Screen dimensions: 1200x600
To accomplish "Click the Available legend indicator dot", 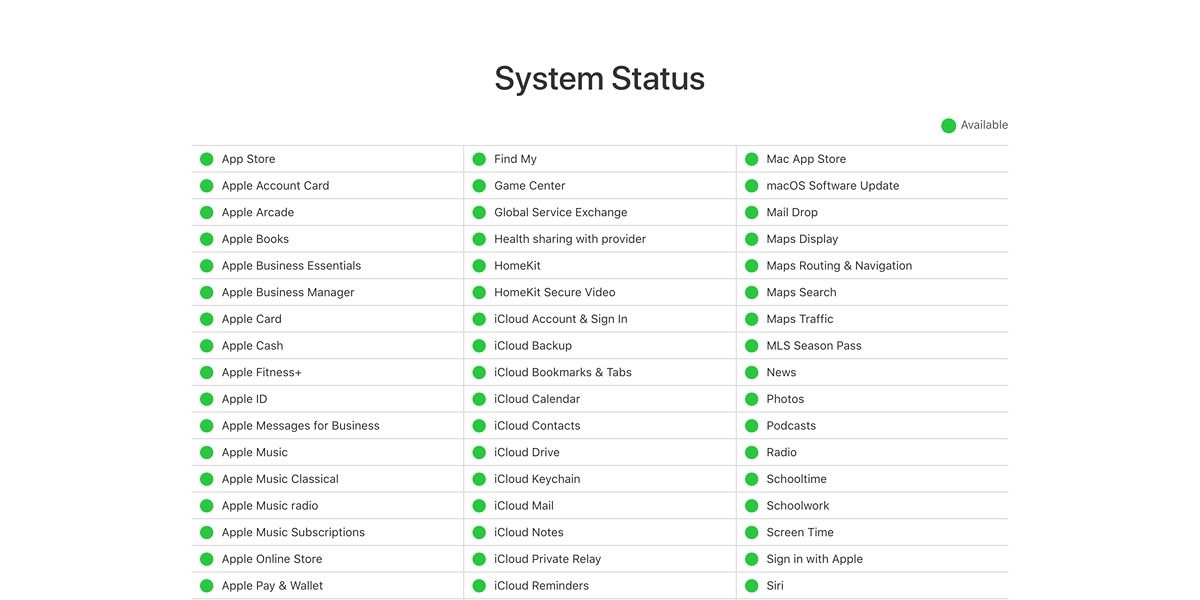I will [948, 124].
